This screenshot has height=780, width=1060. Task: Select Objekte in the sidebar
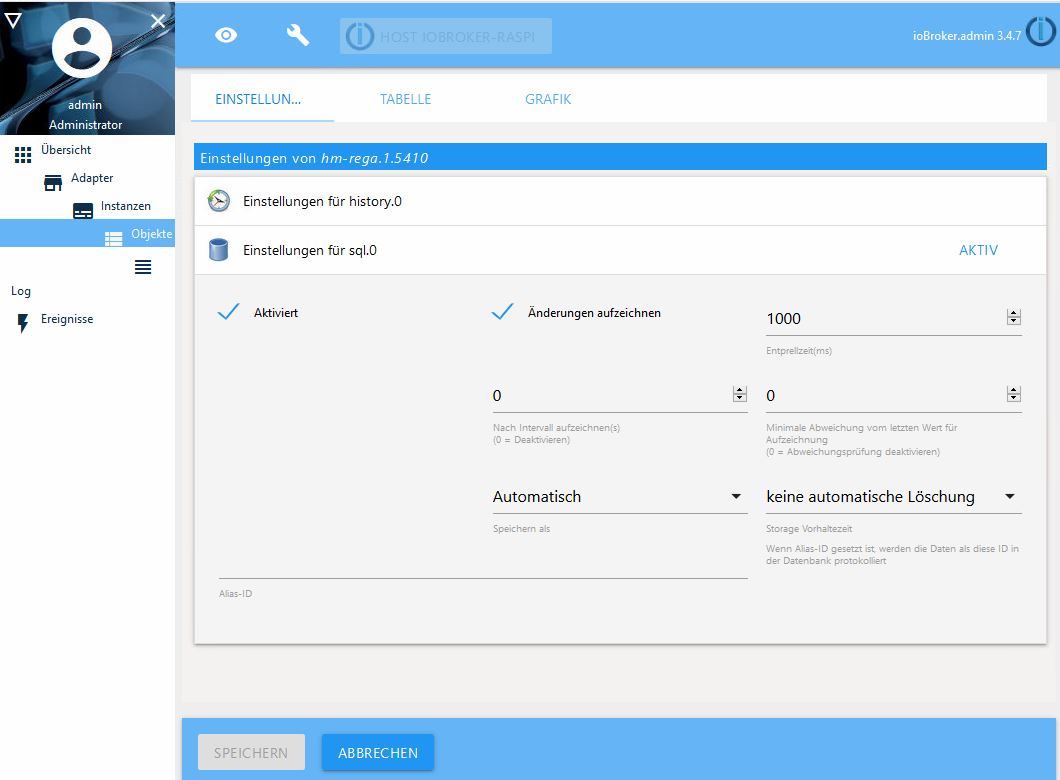coord(87,233)
